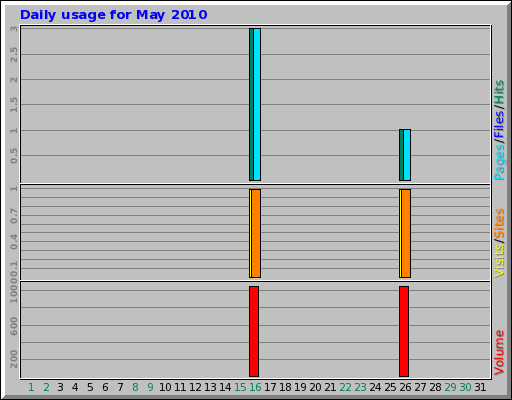Click day label 26 on x-axis
The width and height of the screenshot is (512, 400).
(x=405, y=387)
